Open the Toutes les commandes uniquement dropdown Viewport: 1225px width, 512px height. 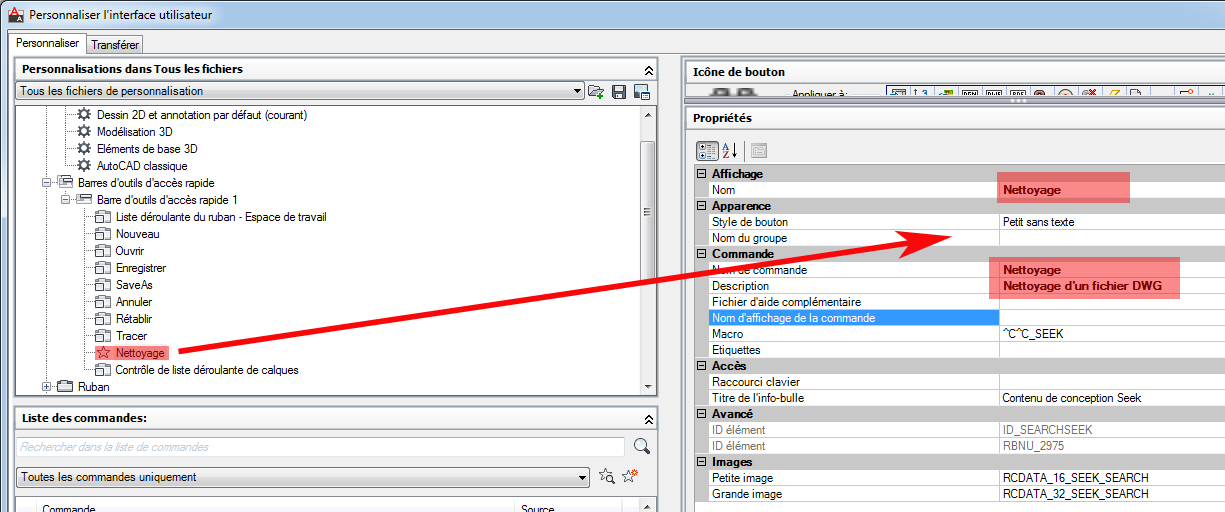[582, 477]
